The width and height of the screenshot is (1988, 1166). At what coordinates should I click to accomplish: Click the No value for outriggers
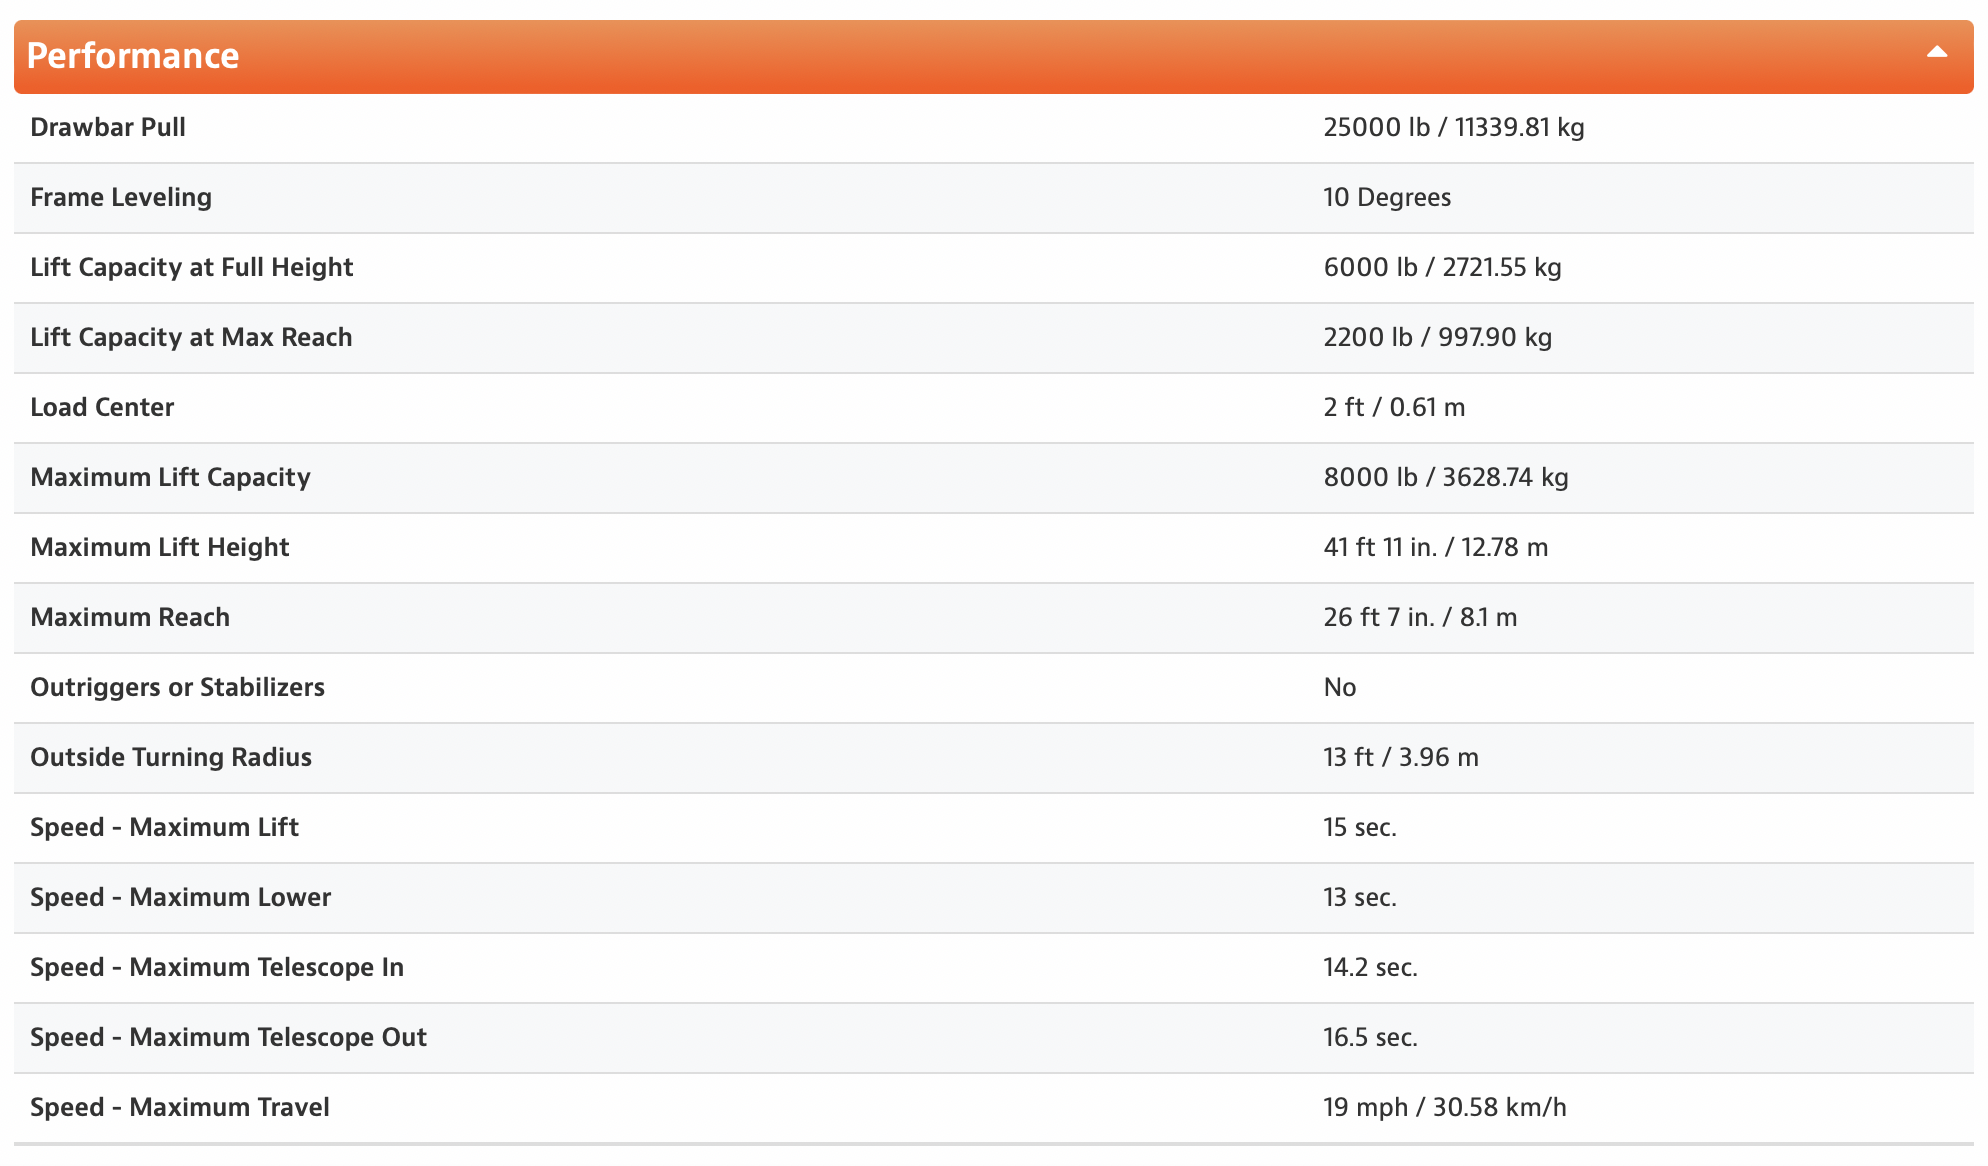(1339, 688)
